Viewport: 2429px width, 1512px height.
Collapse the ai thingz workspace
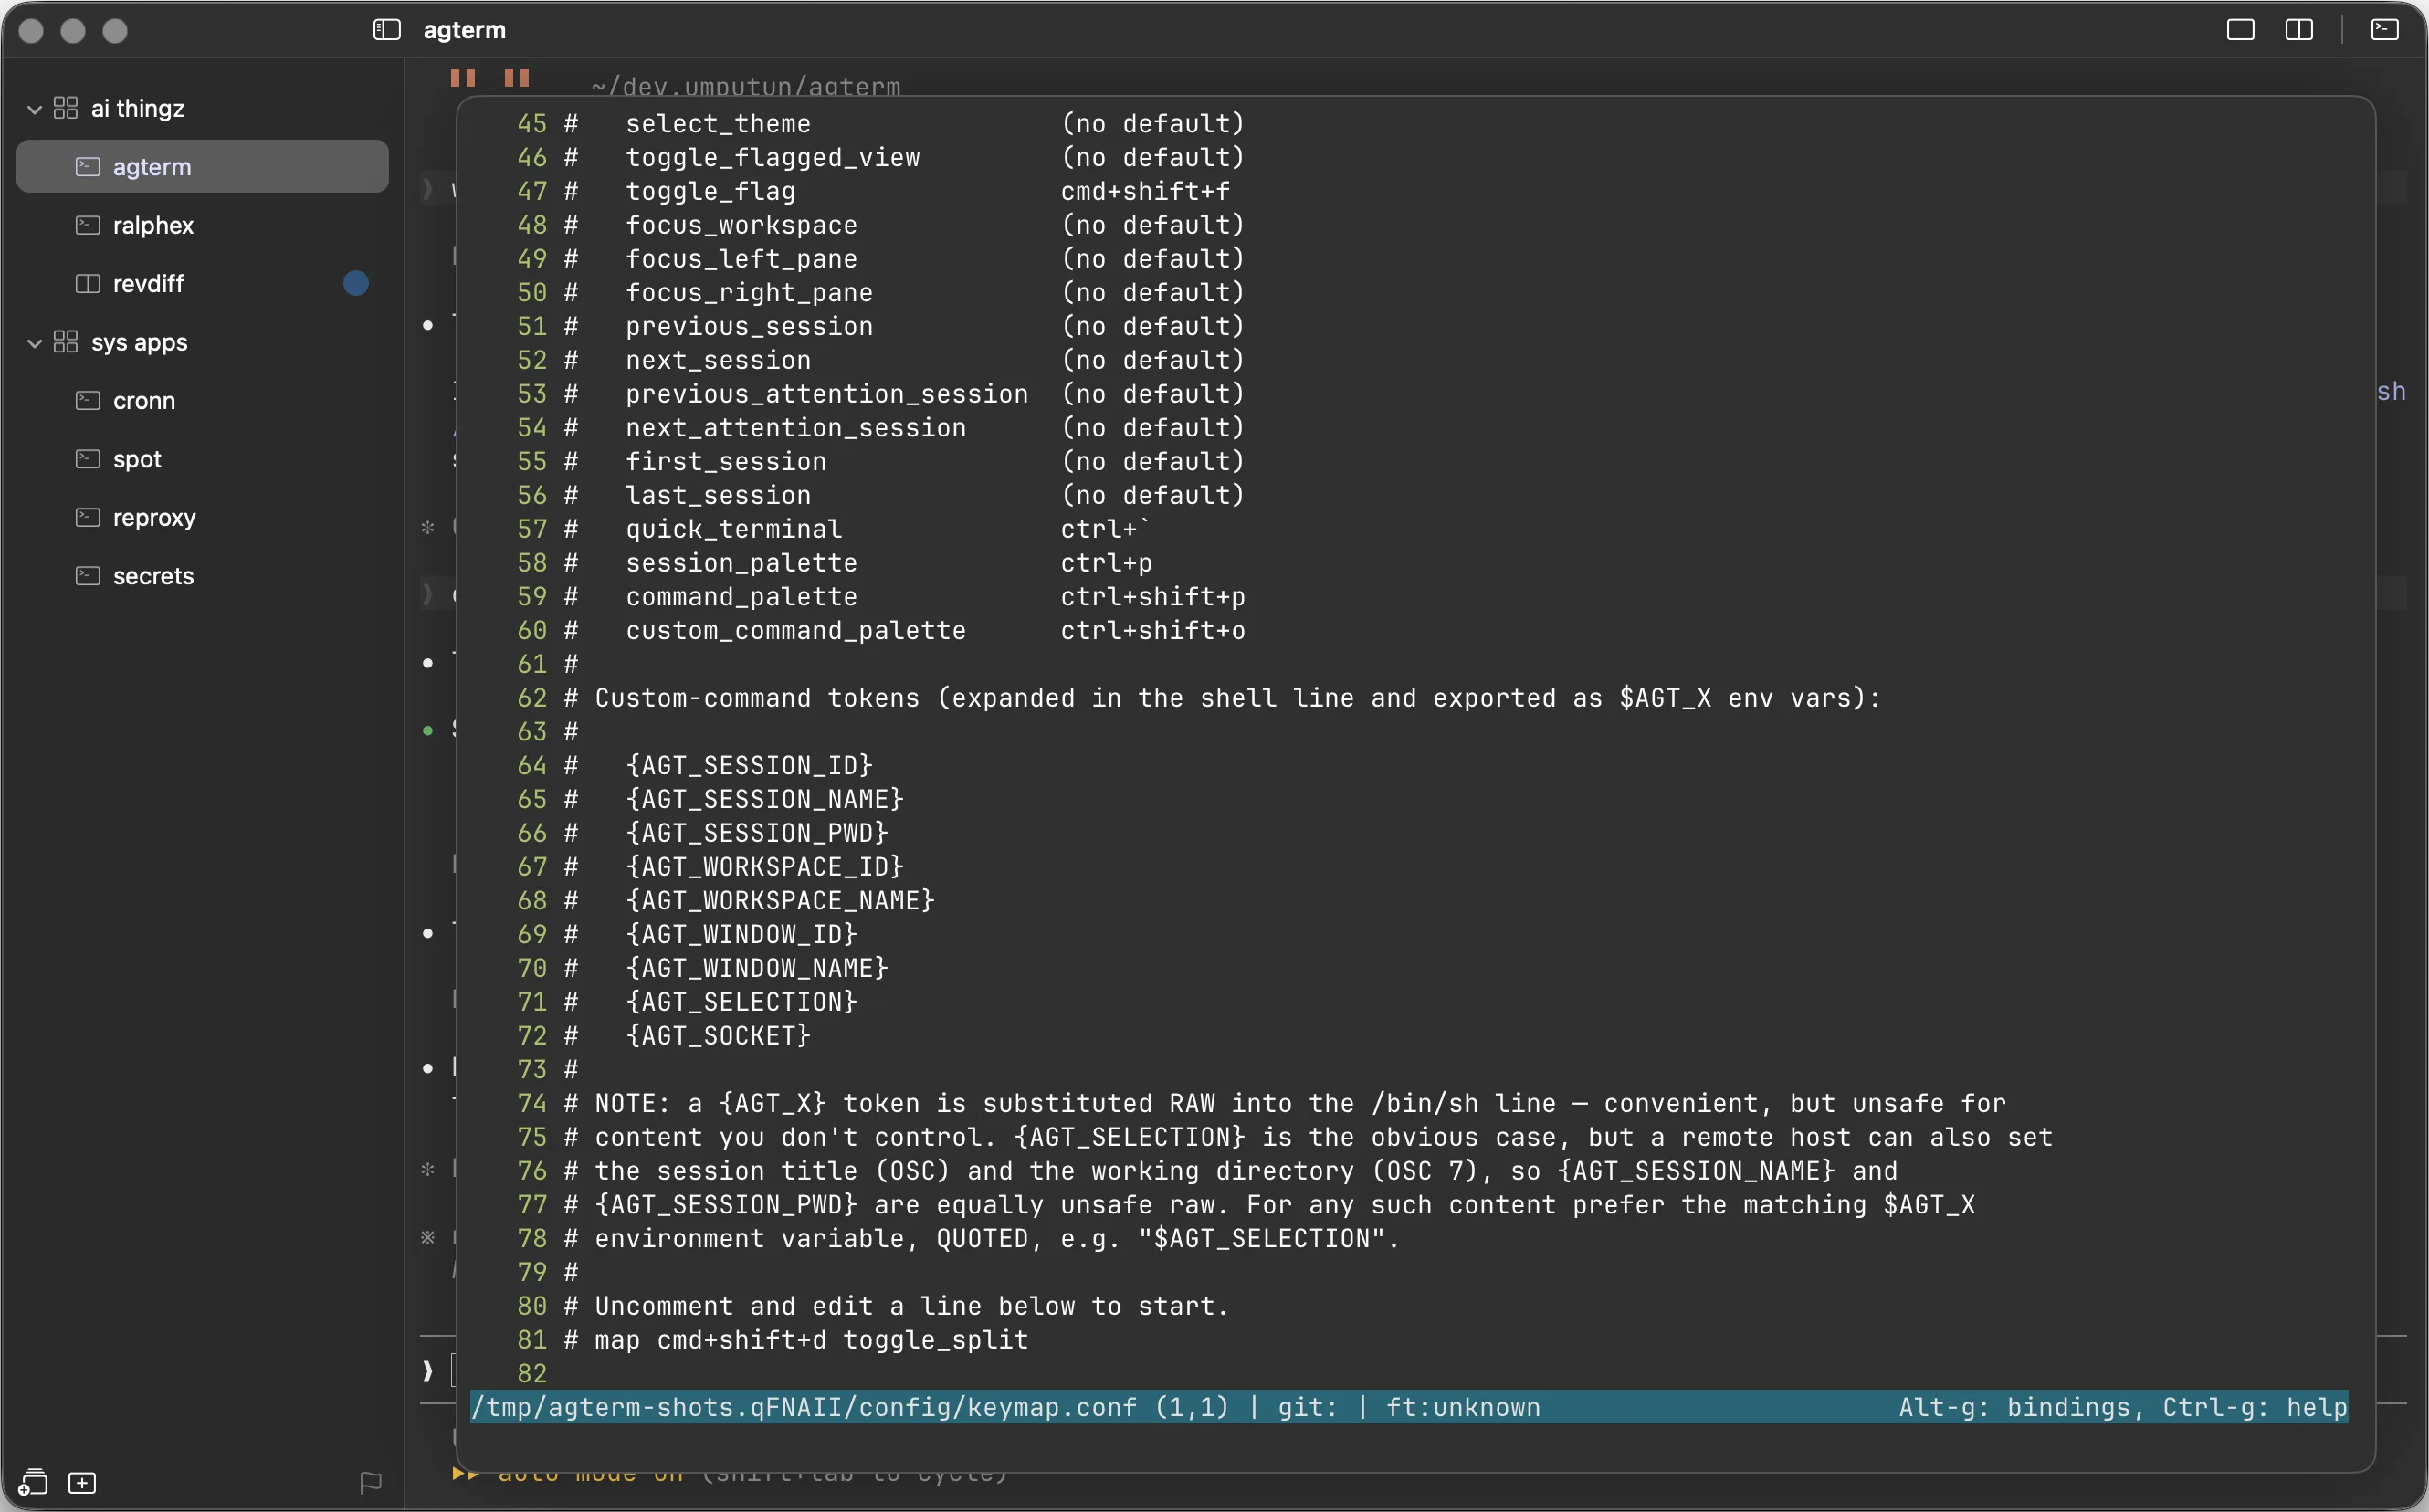[x=34, y=109]
